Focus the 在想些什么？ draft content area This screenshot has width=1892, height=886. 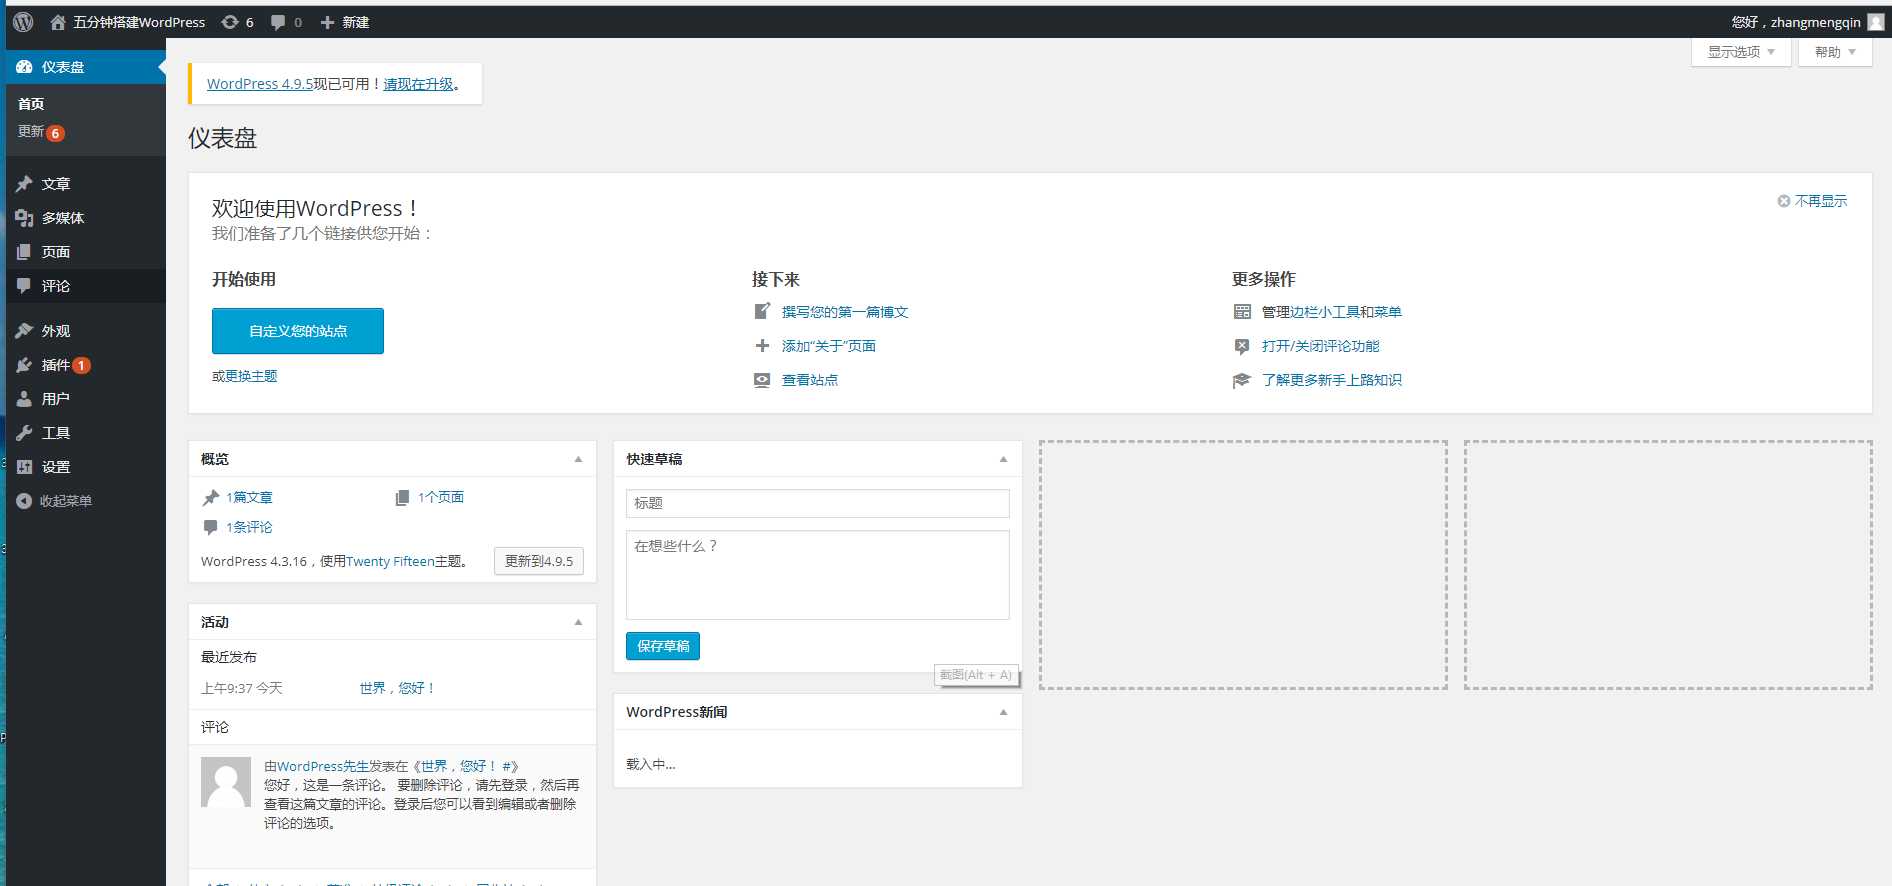(x=818, y=575)
